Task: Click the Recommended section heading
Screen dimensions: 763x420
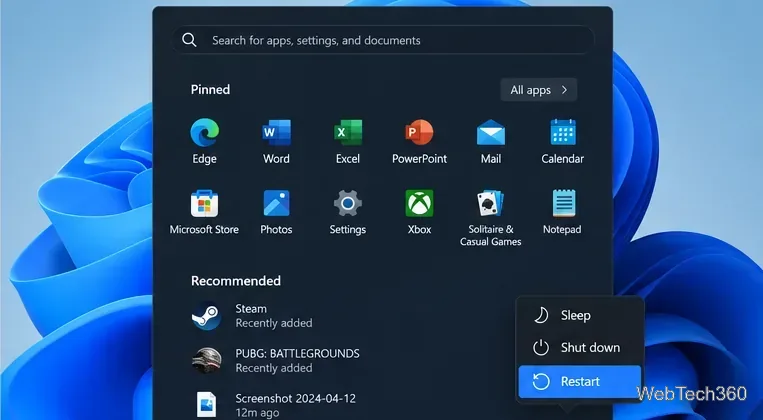Action: tap(236, 281)
